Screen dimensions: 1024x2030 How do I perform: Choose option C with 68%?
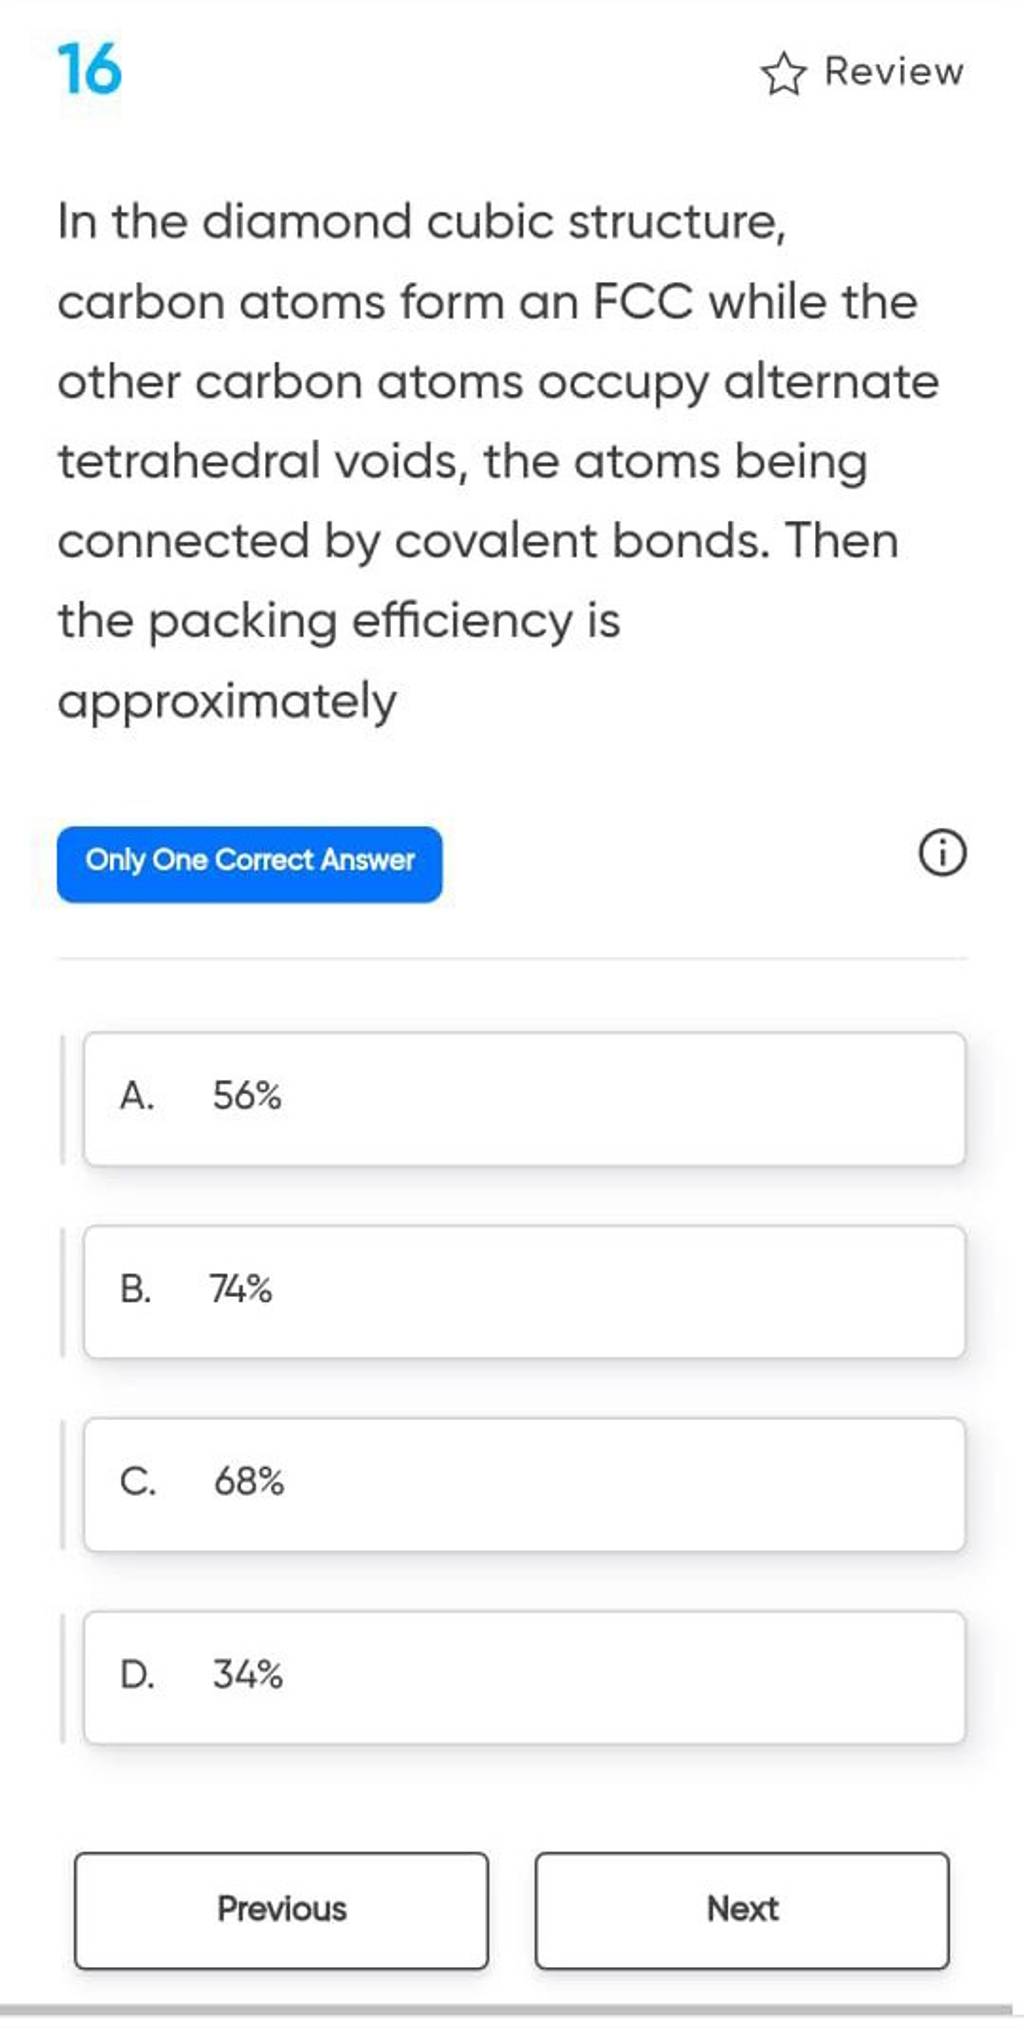pos(512,1482)
